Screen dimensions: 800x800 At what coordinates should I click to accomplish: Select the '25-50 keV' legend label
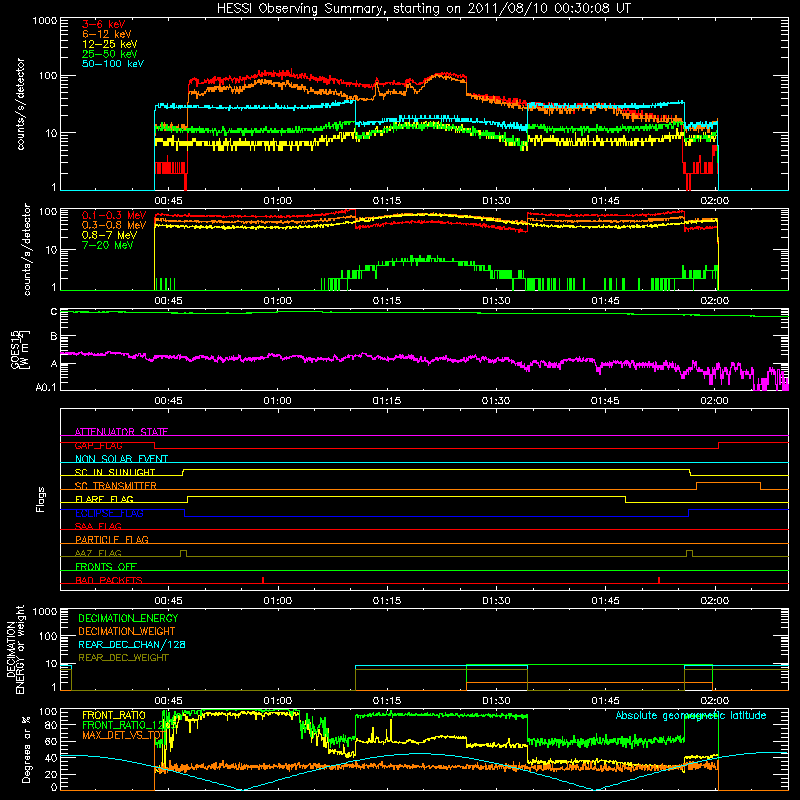(110, 54)
